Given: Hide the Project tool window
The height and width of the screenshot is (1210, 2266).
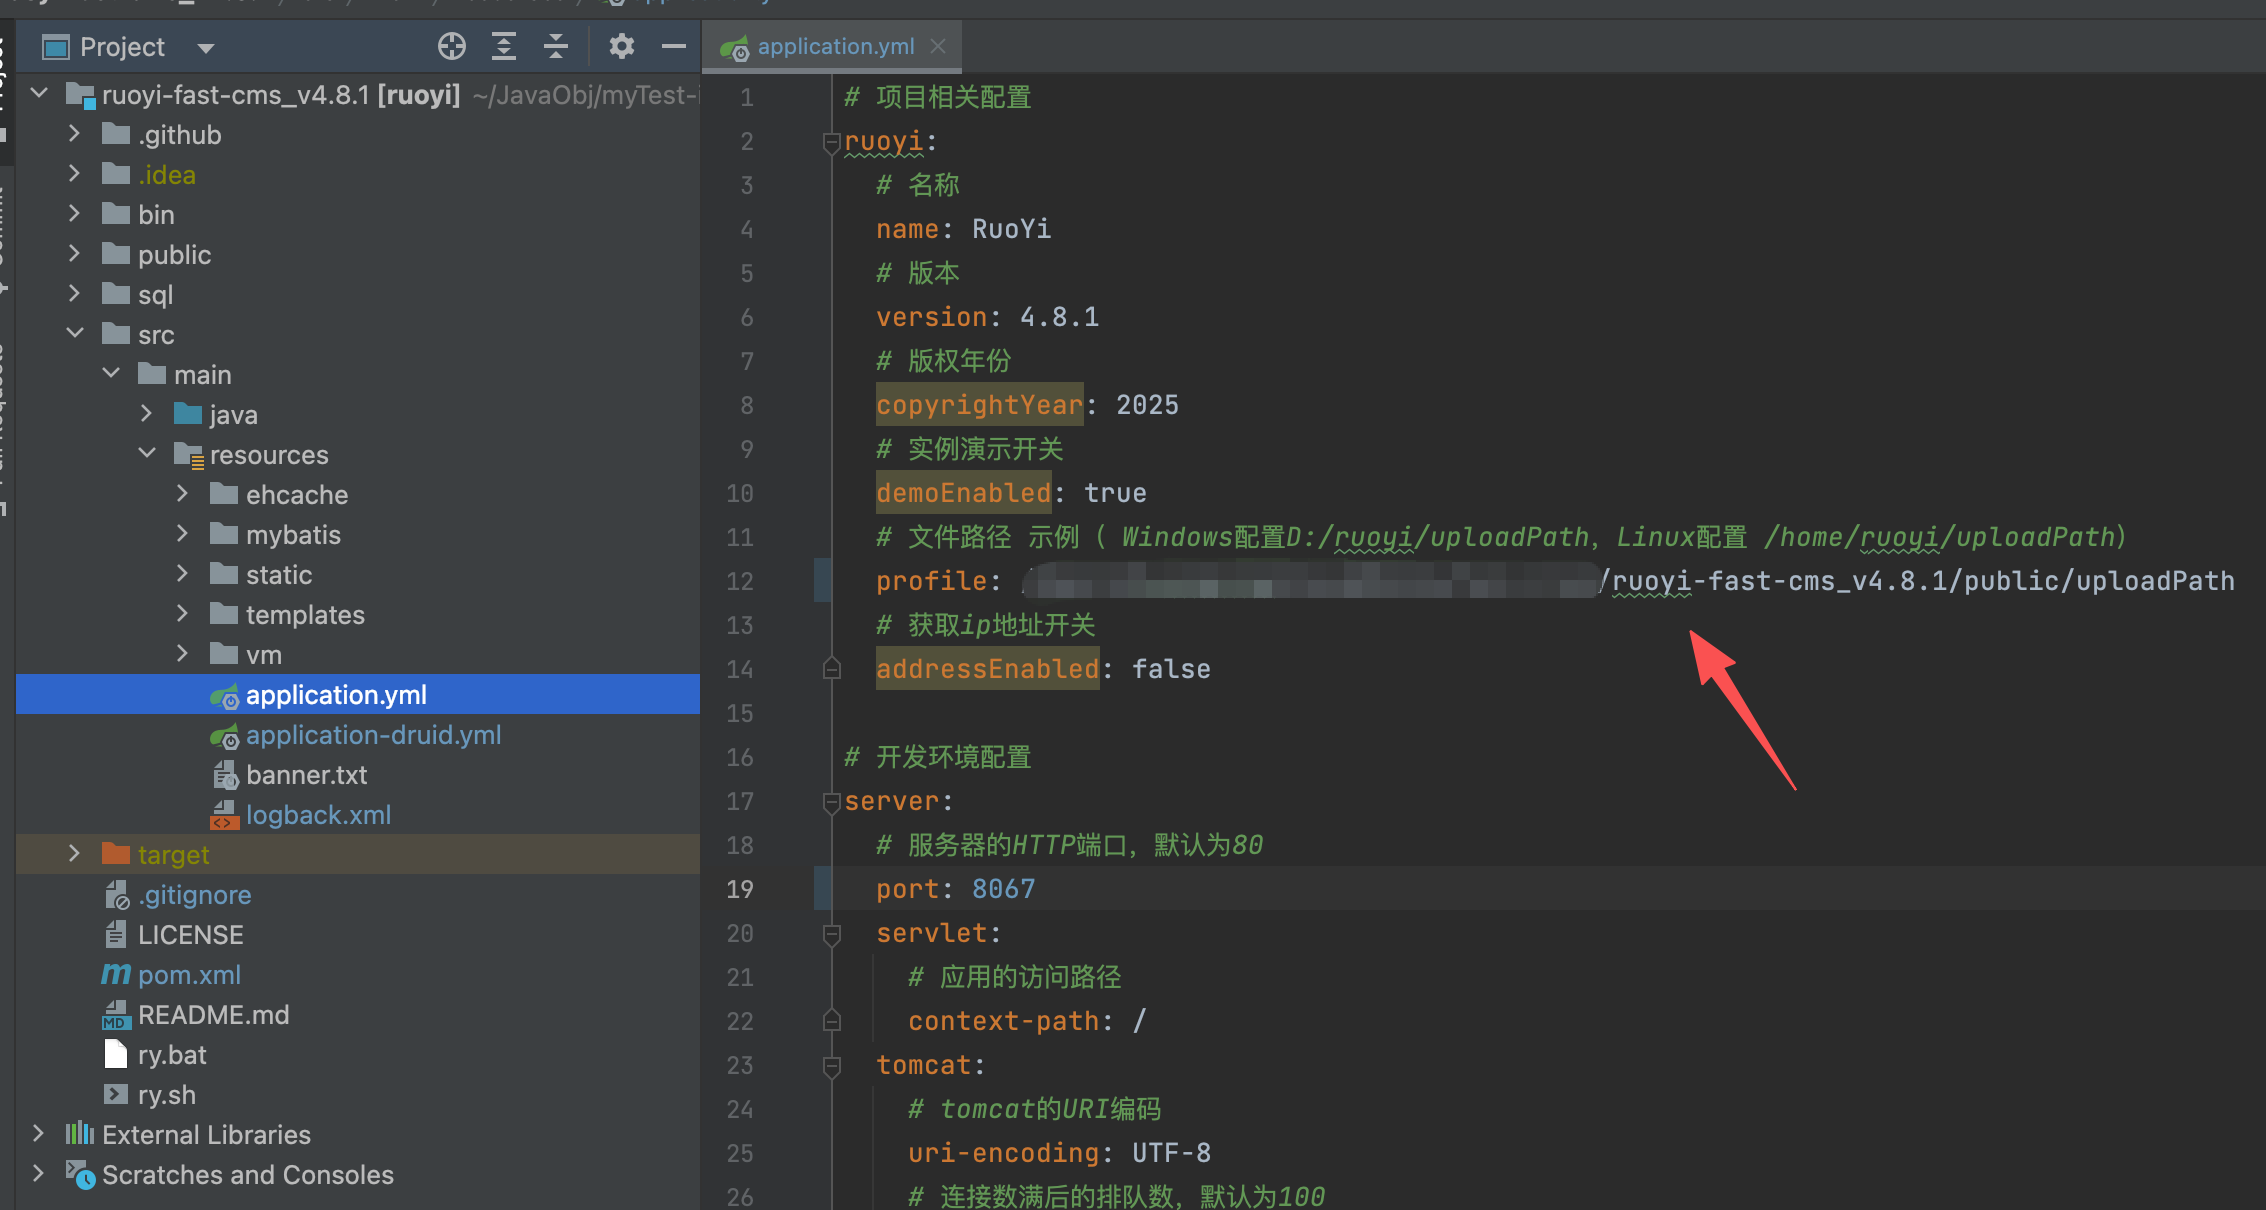Looking at the screenshot, I should click(674, 46).
